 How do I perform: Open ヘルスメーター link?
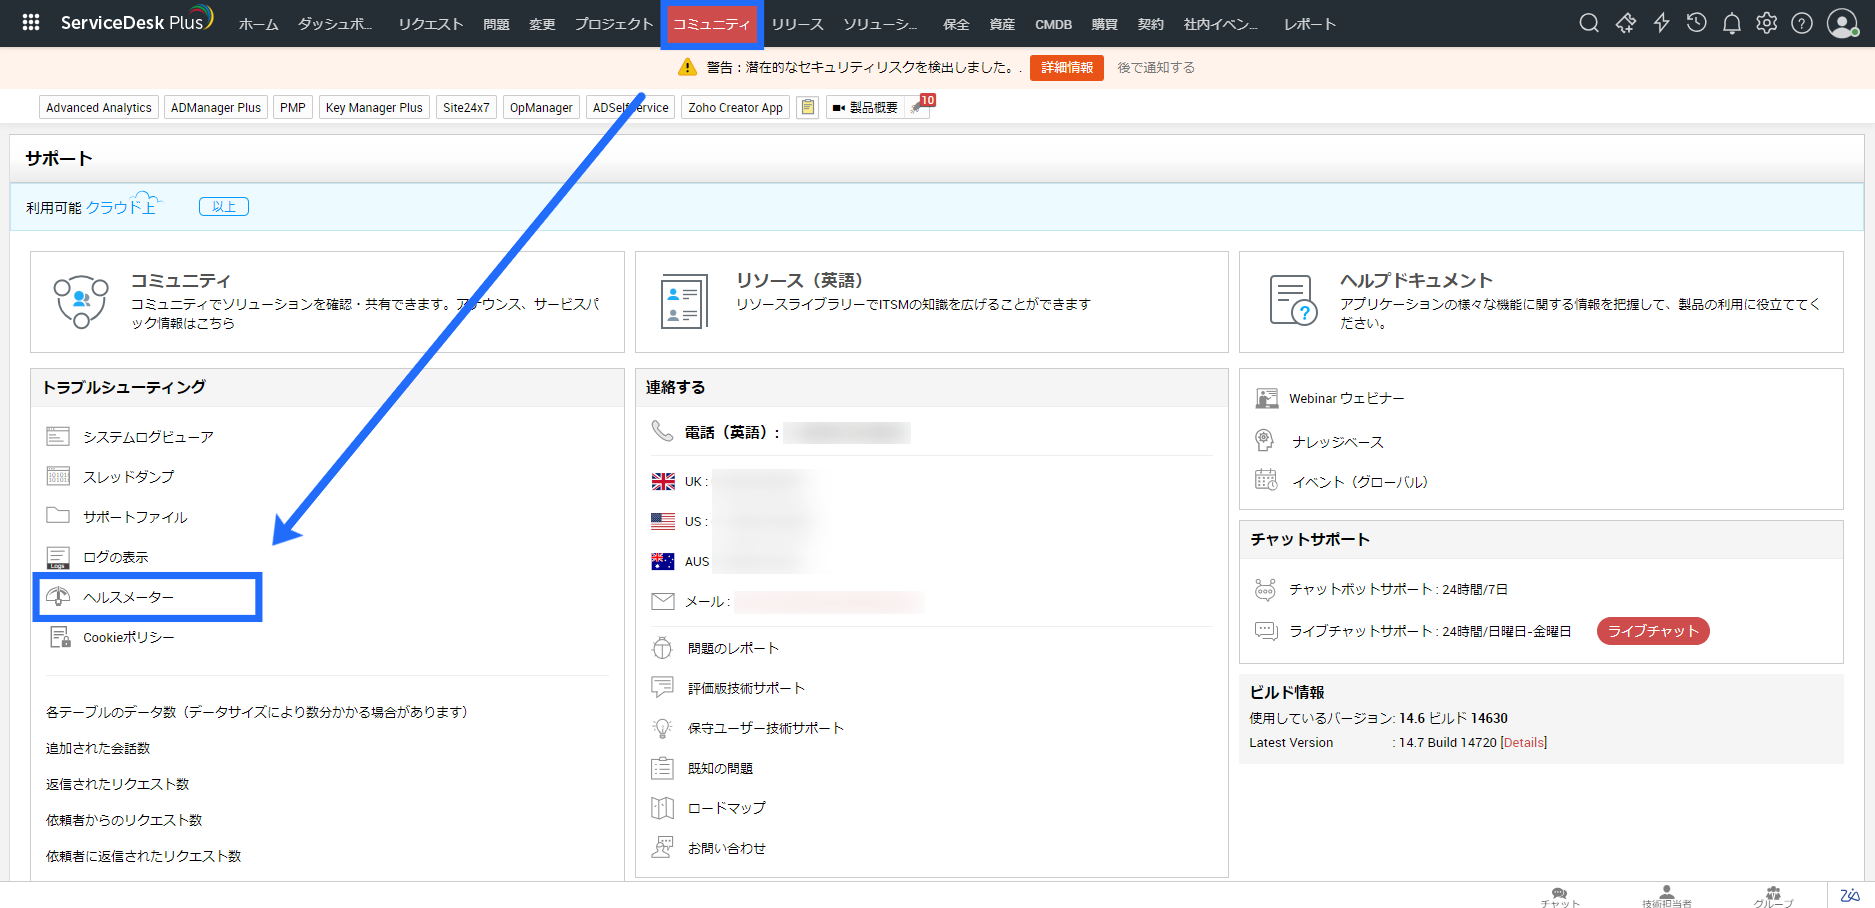point(128,597)
